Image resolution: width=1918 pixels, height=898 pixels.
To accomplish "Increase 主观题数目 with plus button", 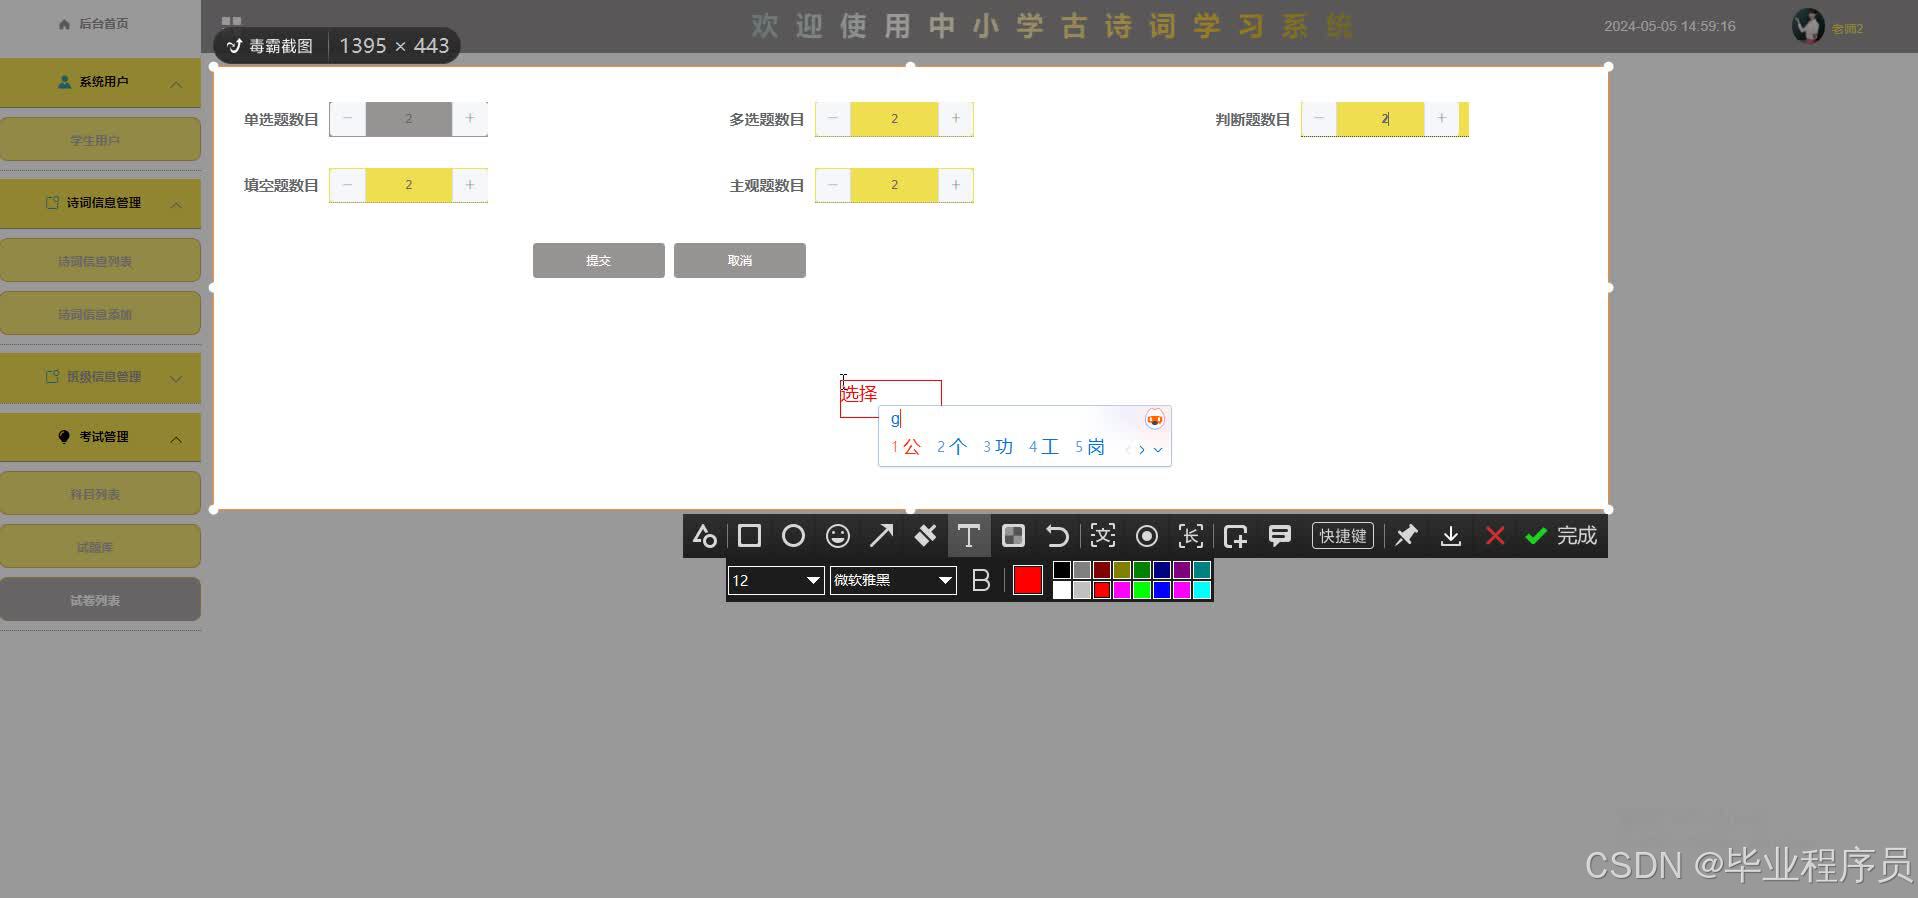I will tap(956, 185).
